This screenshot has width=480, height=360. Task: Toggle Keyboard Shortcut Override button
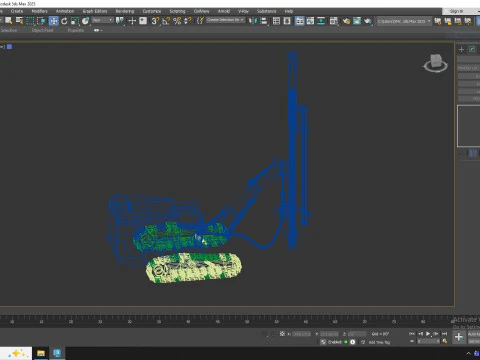tap(143, 21)
